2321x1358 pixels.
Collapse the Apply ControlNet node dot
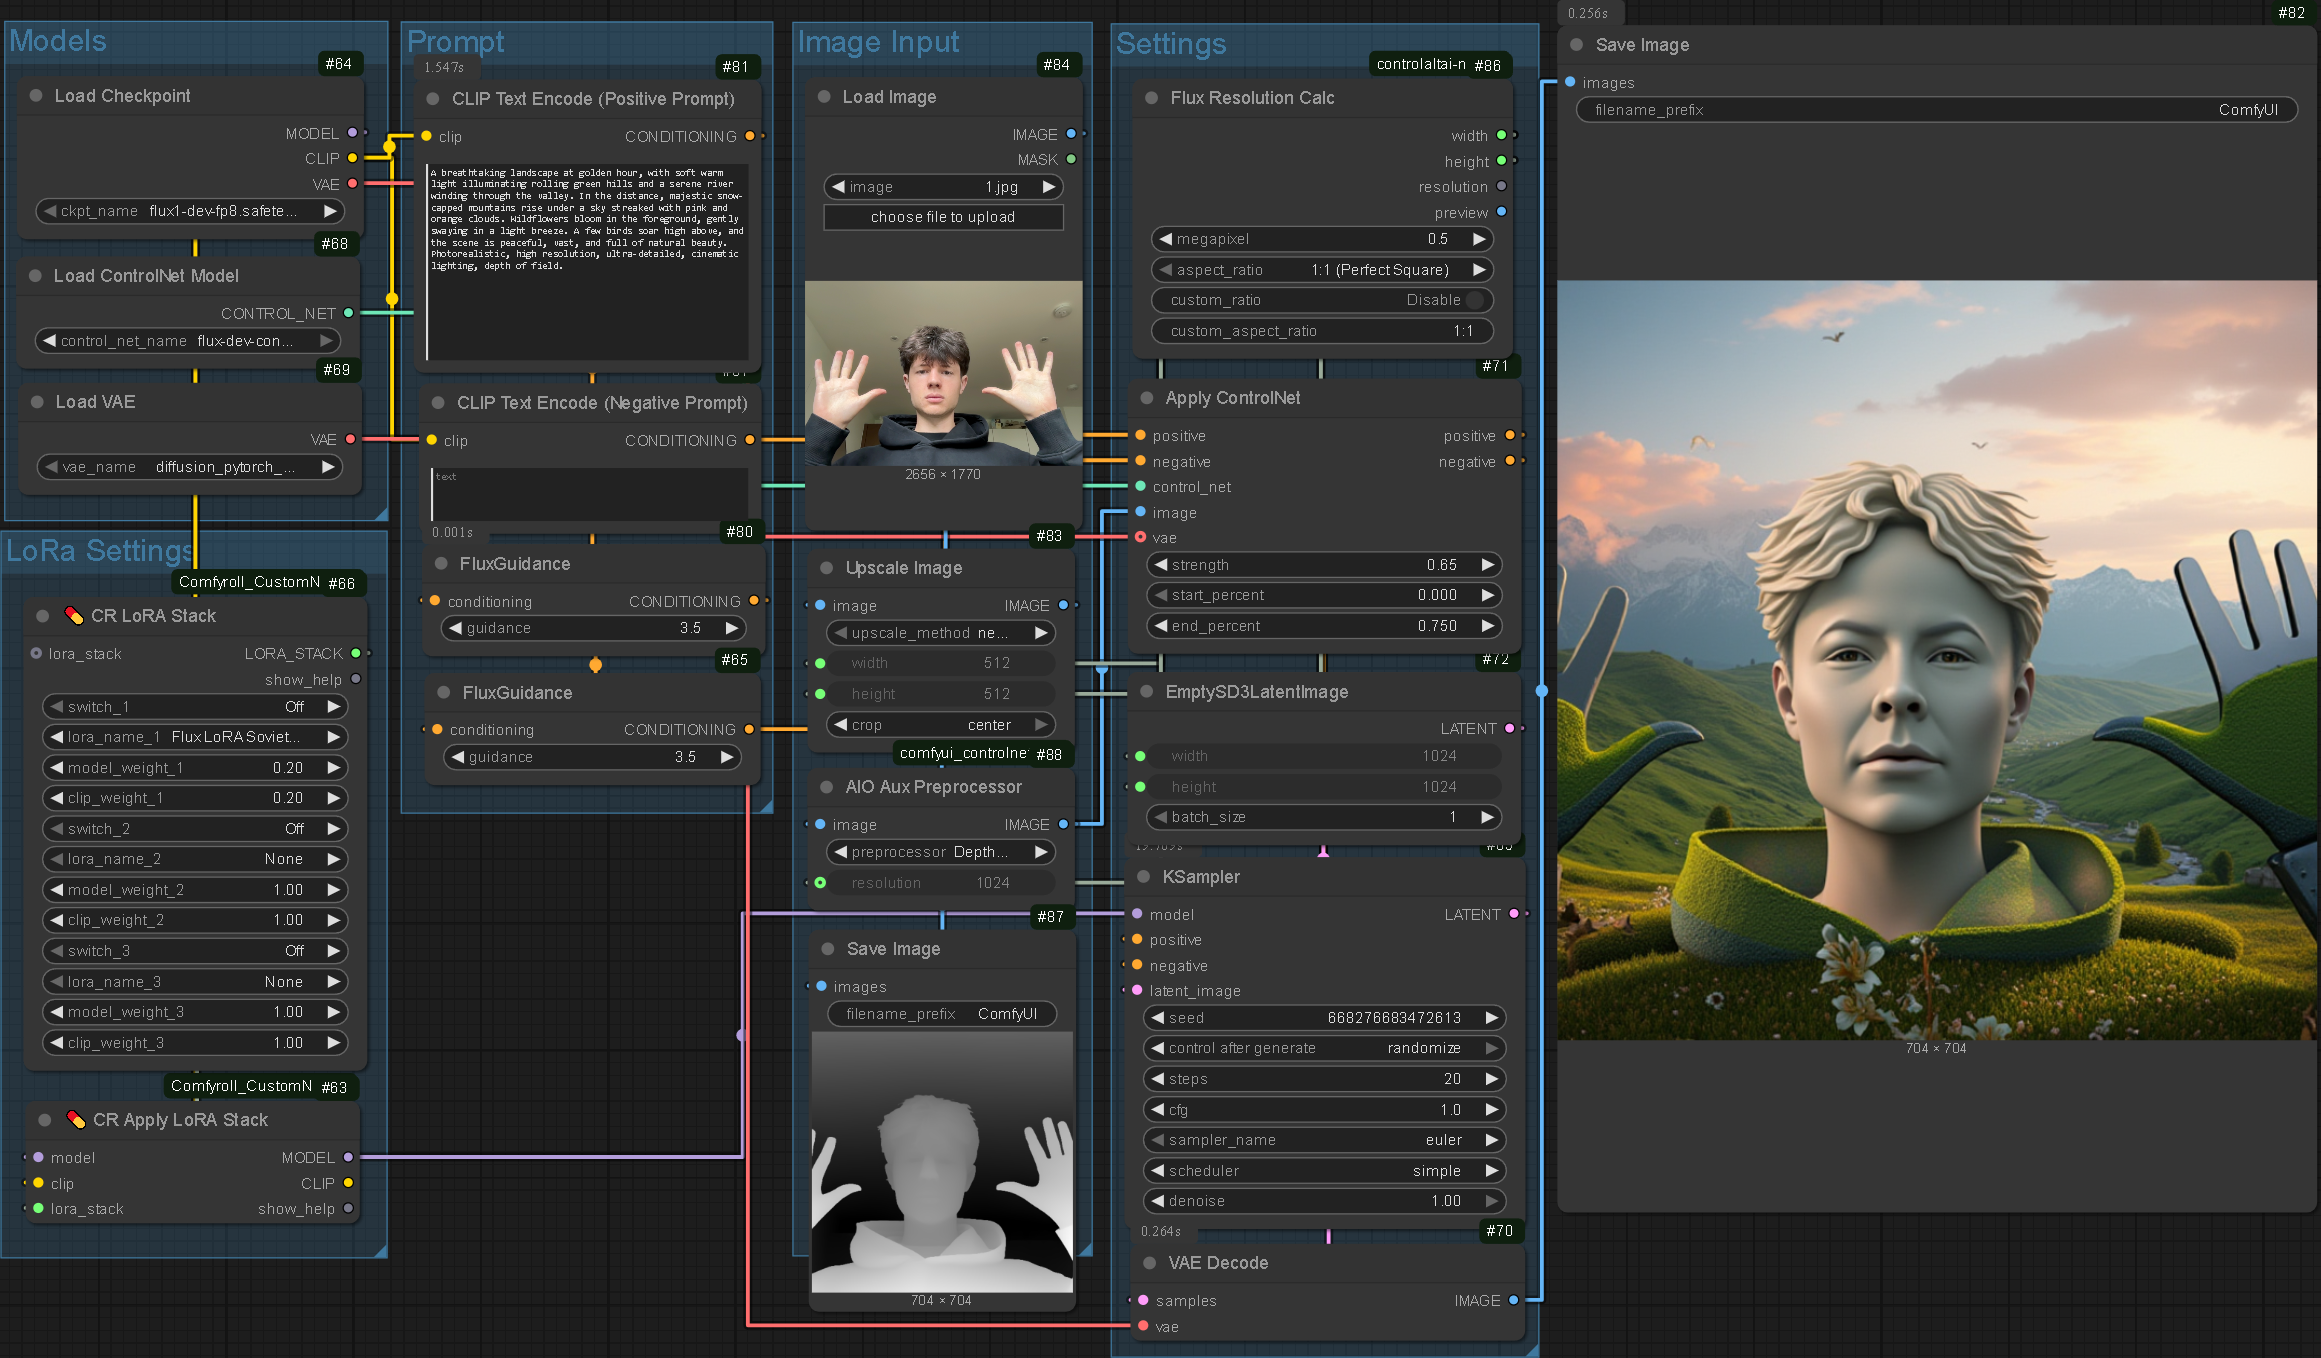click(1147, 398)
